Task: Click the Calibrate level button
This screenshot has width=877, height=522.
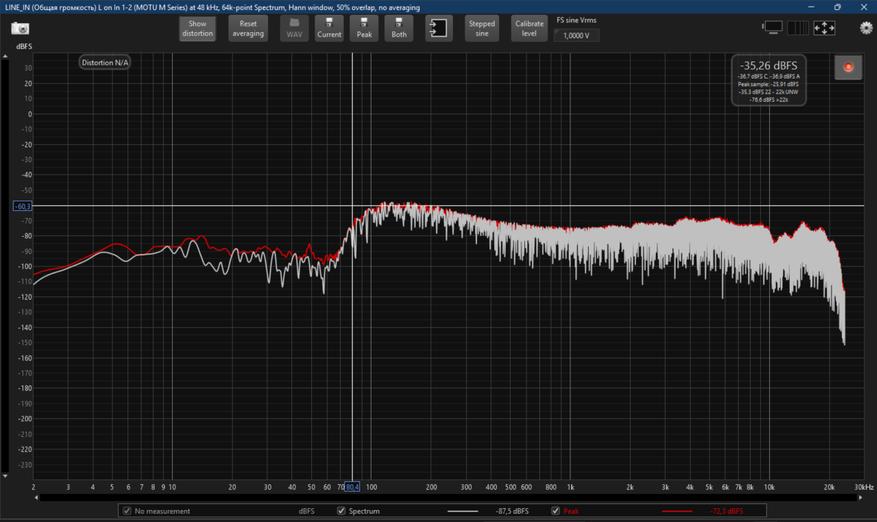Action: click(x=529, y=28)
